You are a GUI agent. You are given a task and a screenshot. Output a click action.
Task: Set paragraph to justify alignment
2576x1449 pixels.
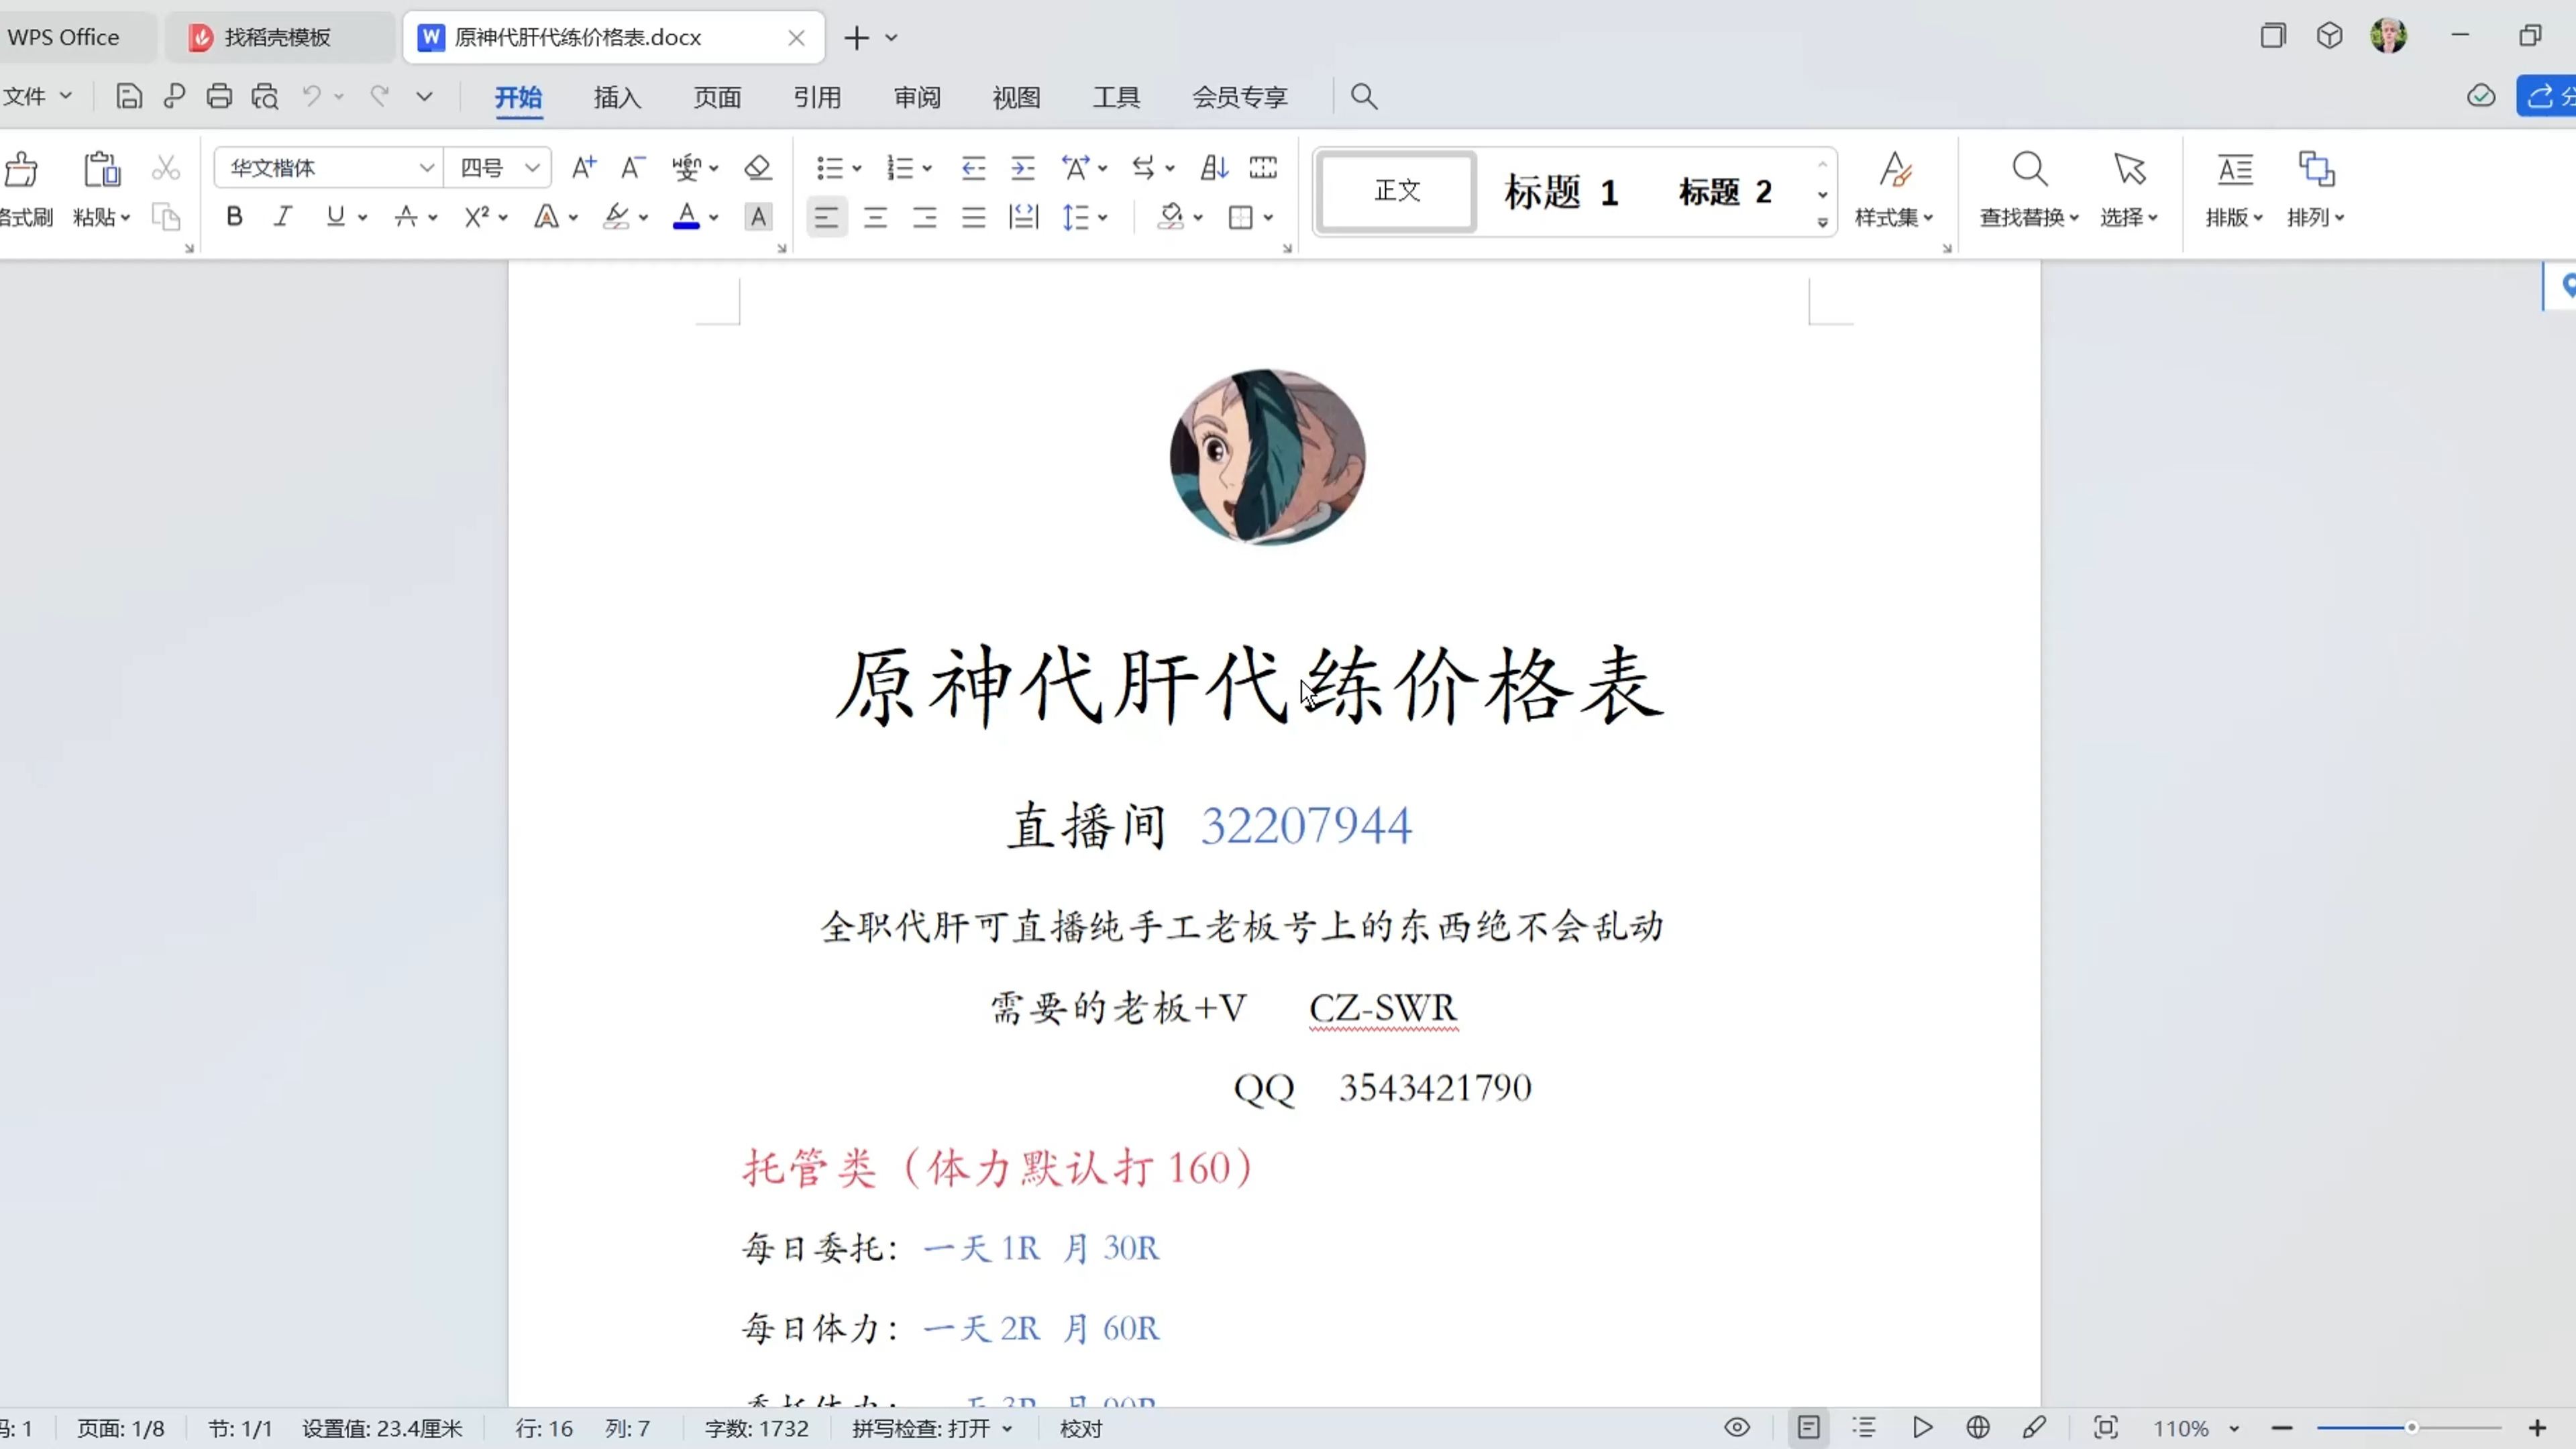click(974, 217)
